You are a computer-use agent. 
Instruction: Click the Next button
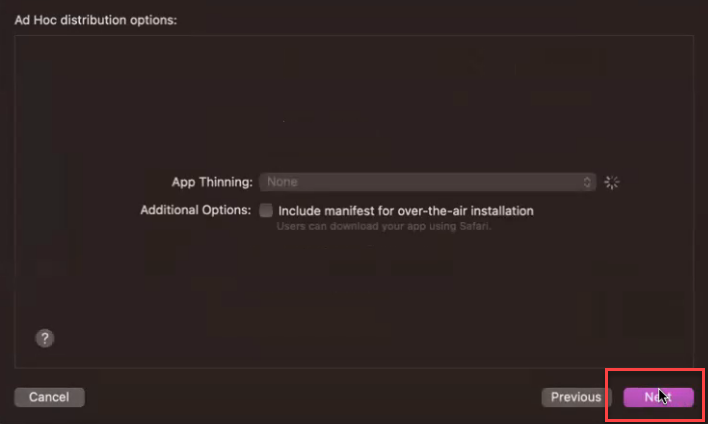pyautogui.click(x=658, y=397)
